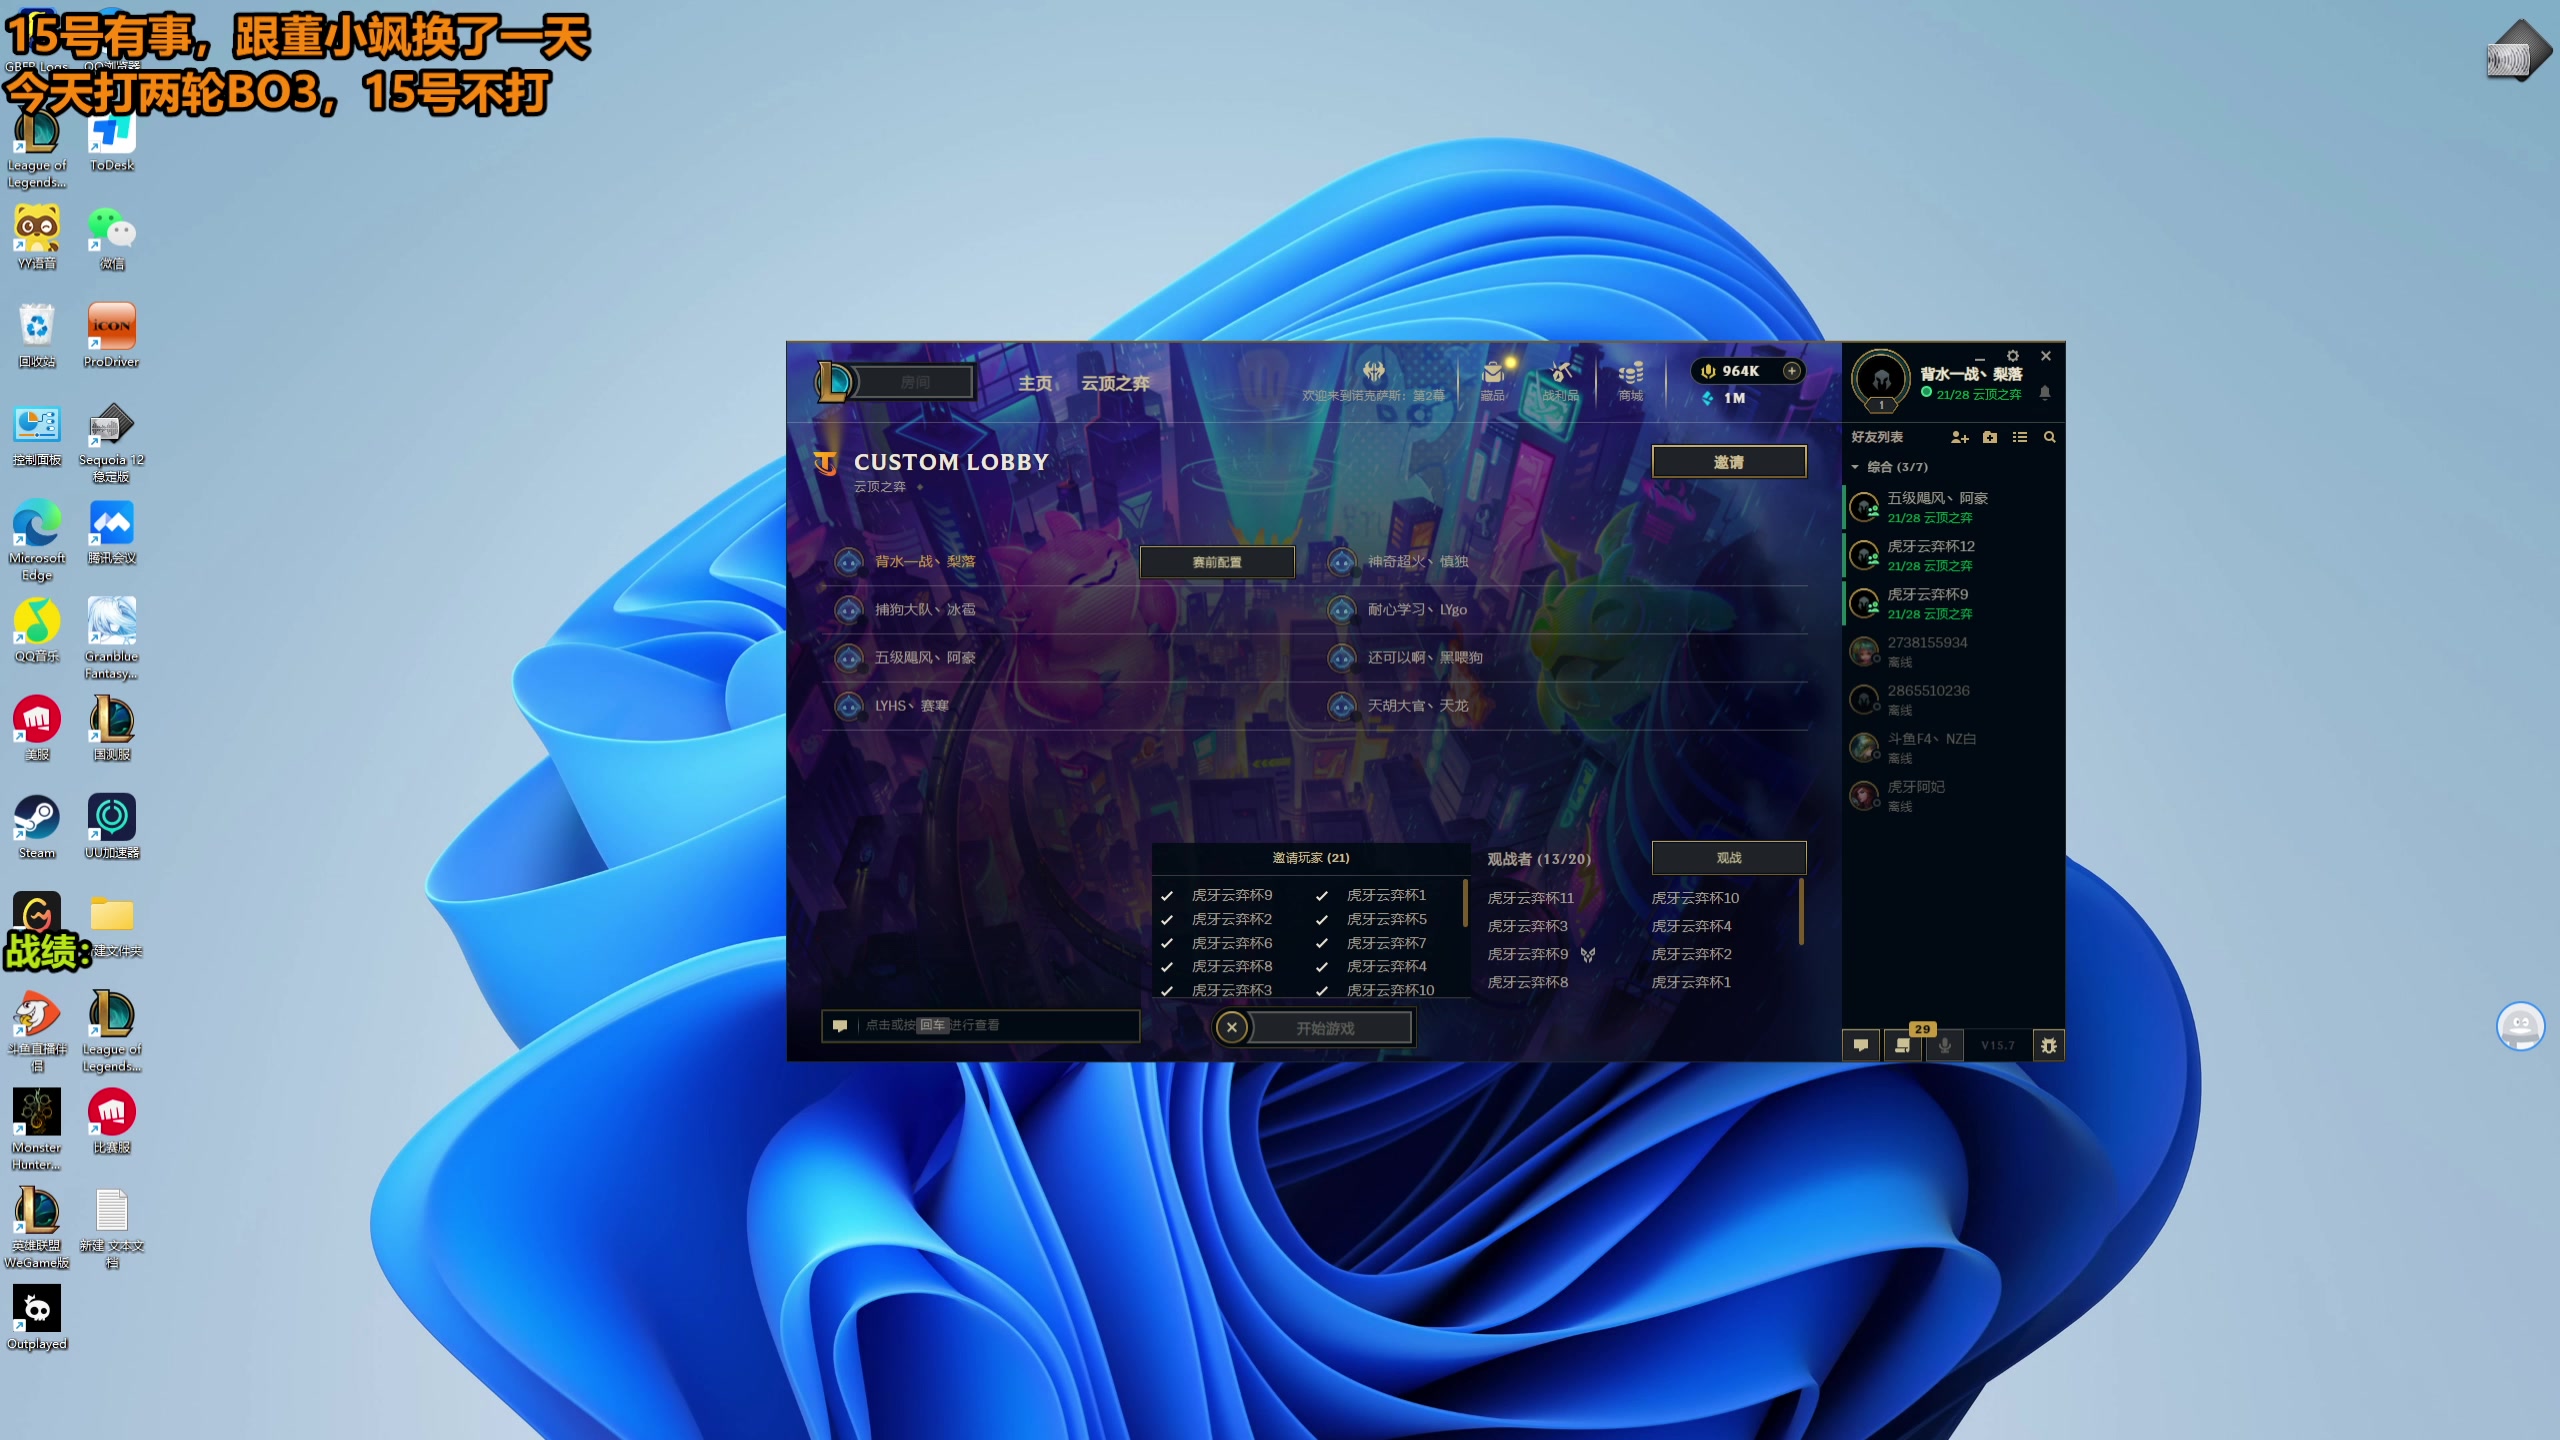
Task: Open offline friend 2738155934
Action: pyautogui.click(x=1953, y=652)
